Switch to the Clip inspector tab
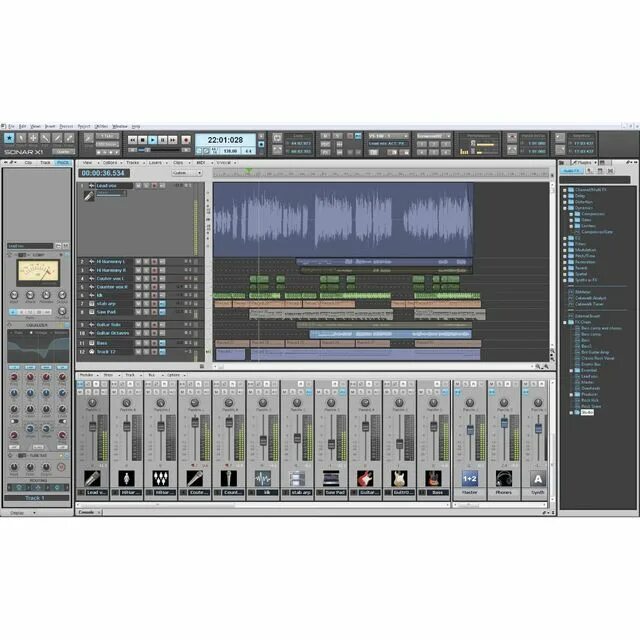 pos(28,163)
